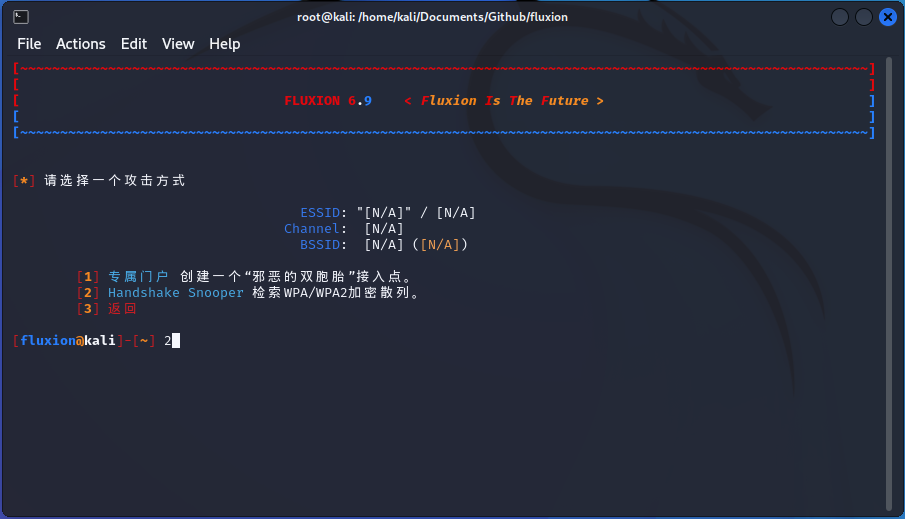This screenshot has height=519, width=905.
Task: Click the 'Fluxion Is The Future' slogan
Action: pyautogui.click(x=504, y=100)
